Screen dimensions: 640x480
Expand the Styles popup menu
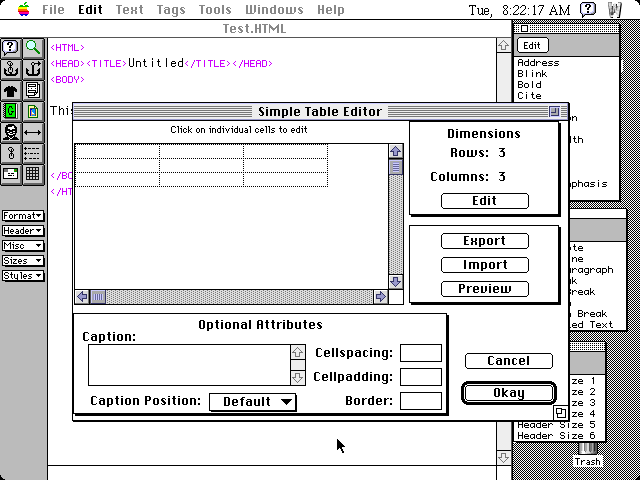(23, 276)
